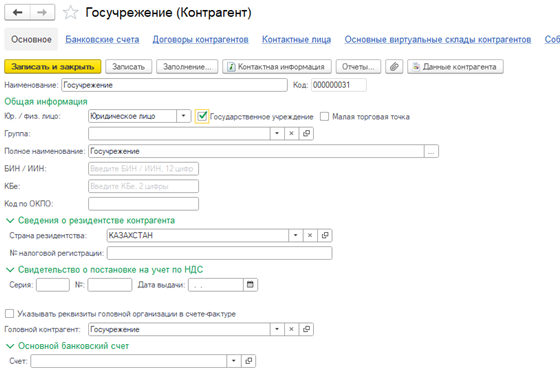The width and height of the screenshot is (560, 370).
Task: Switch to Банковские счета tab
Action: (102, 39)
